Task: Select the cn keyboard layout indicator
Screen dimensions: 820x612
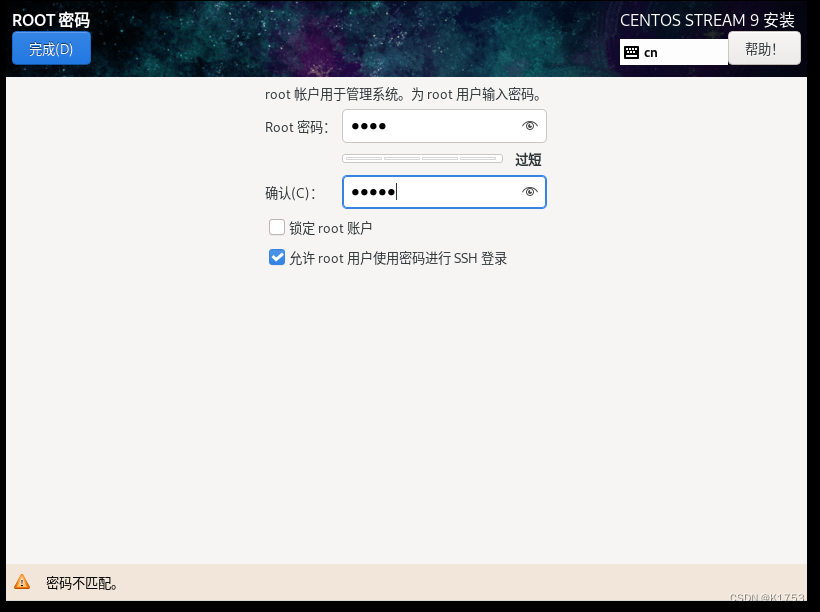Action: (674, 52)
